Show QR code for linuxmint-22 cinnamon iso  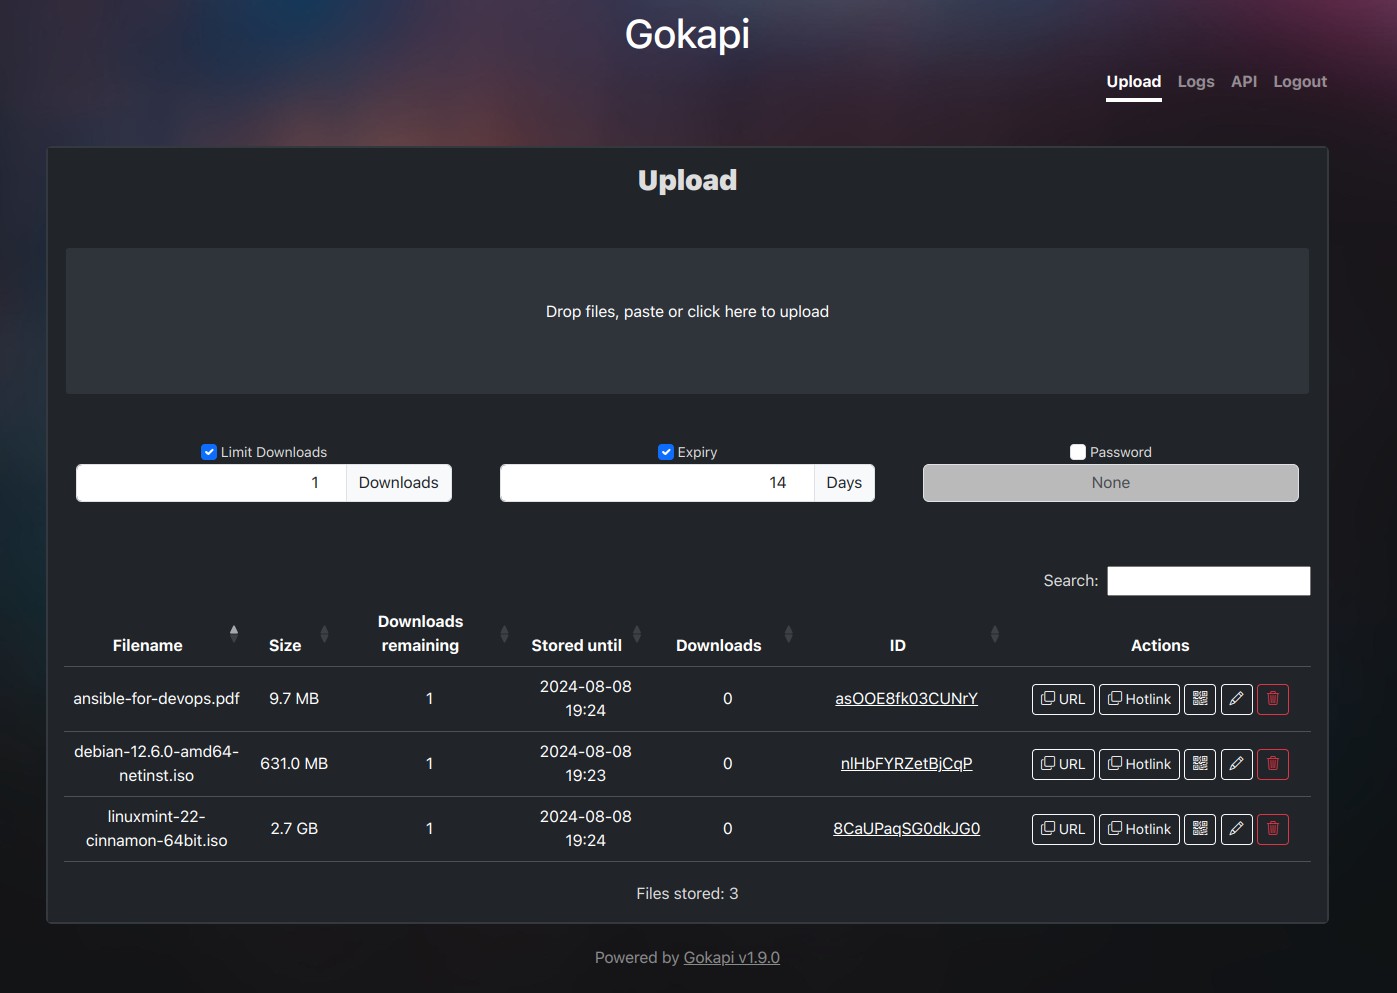point(1200,829)
